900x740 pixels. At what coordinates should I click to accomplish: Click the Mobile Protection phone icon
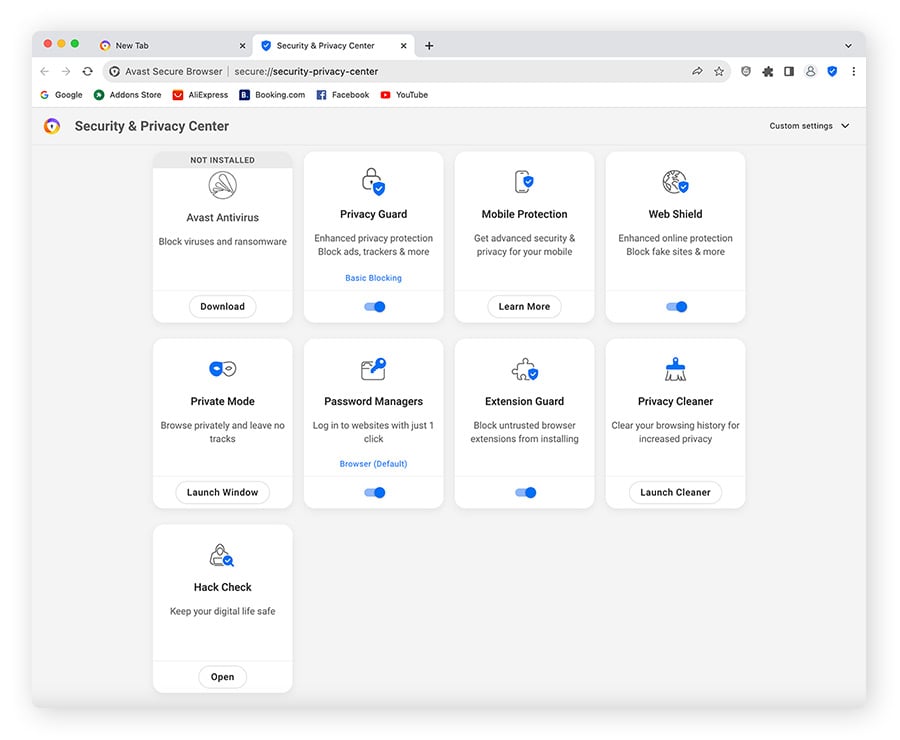click(x=524, y=181)
